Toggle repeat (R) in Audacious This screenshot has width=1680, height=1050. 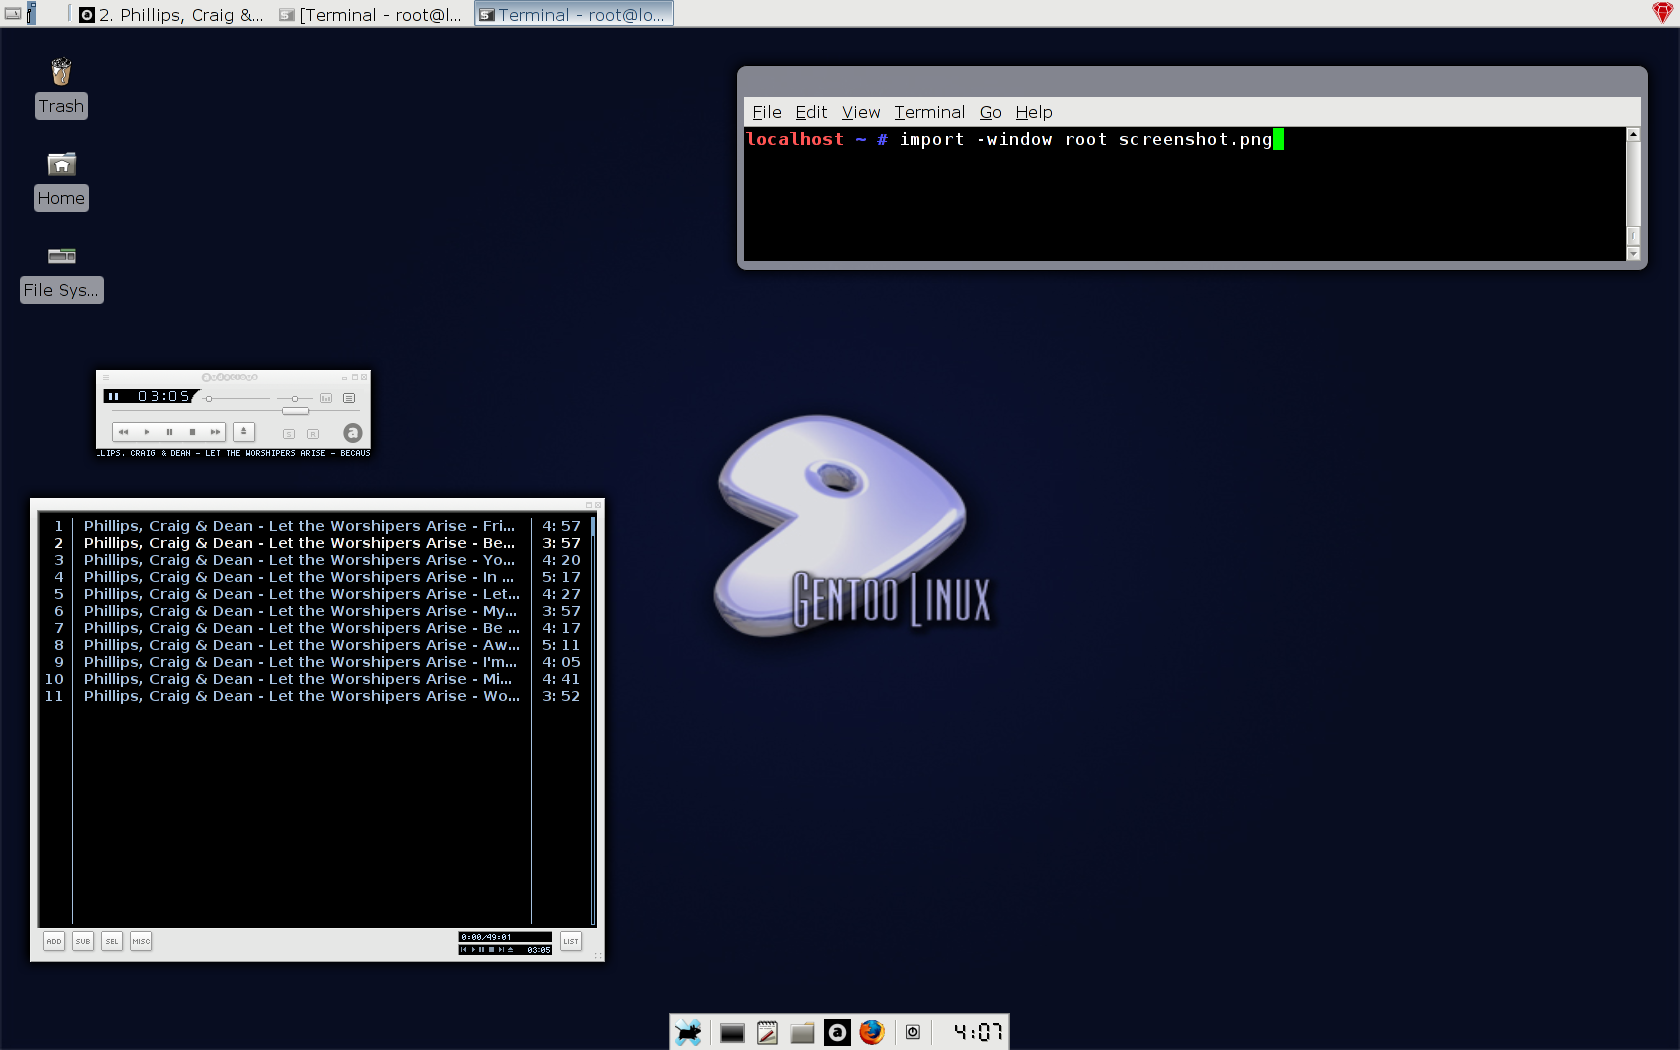tap(313, 434)
